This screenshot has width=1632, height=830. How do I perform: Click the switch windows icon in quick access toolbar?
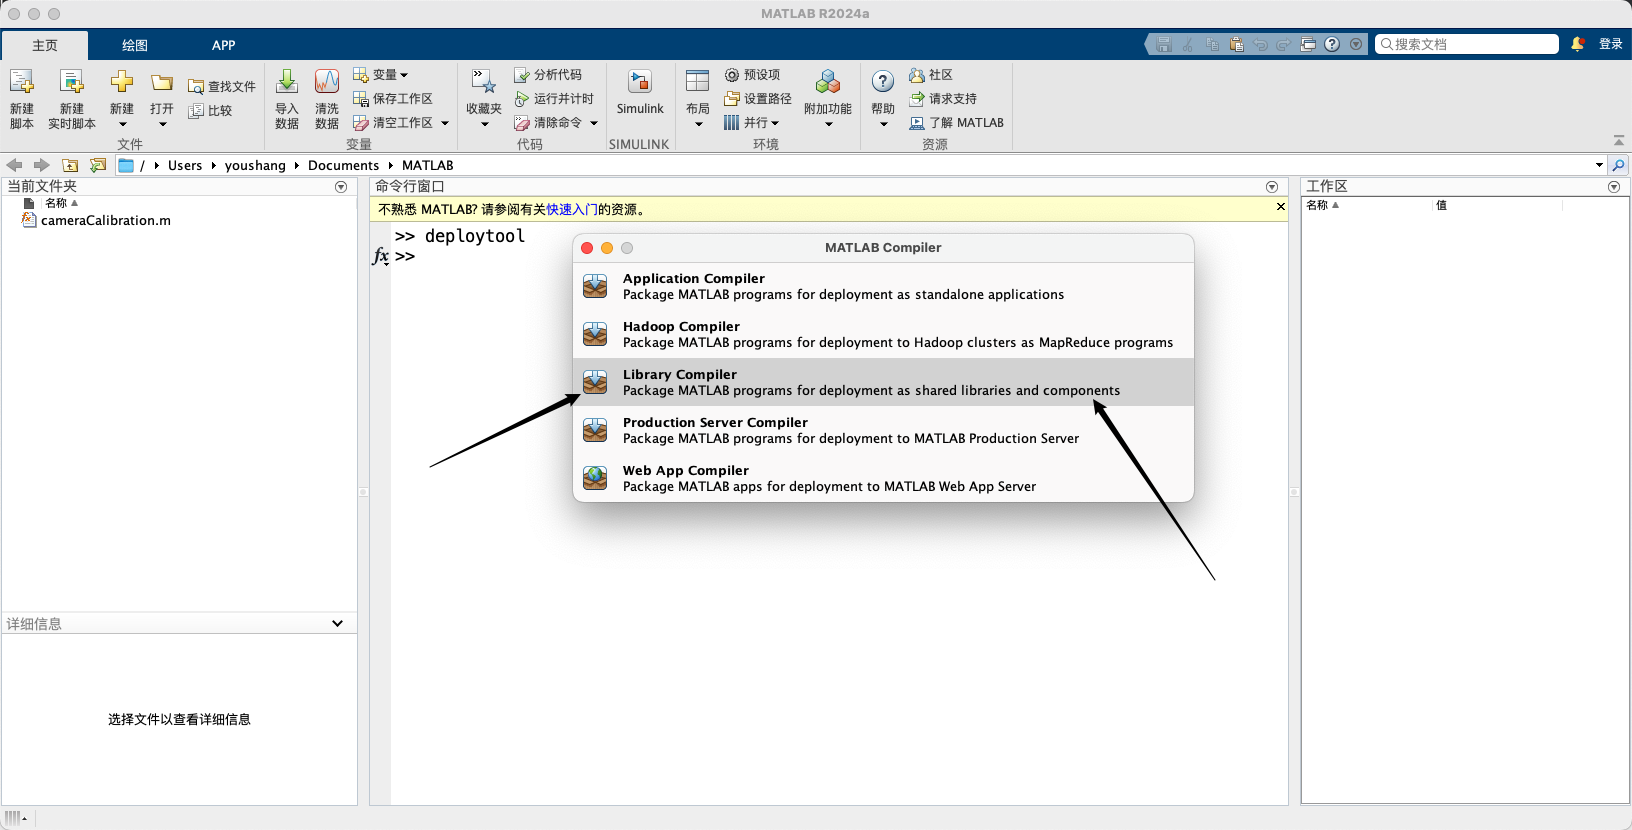tap(1308, 44)
